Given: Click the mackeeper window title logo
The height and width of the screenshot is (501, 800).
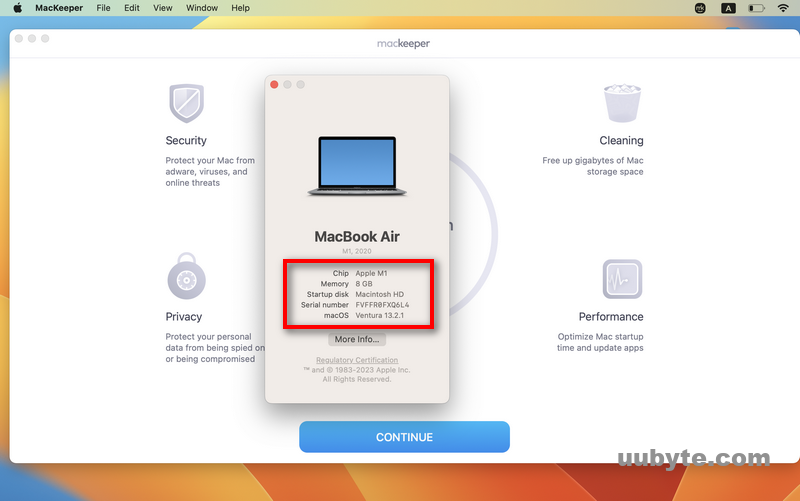Looking at the screenshot, I should click(x=403, y=44).
